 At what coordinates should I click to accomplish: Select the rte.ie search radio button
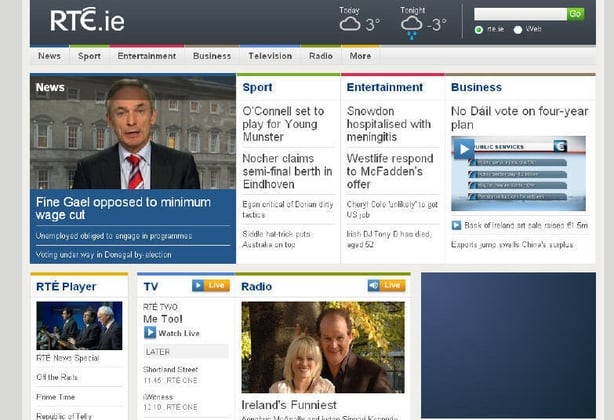479,30
